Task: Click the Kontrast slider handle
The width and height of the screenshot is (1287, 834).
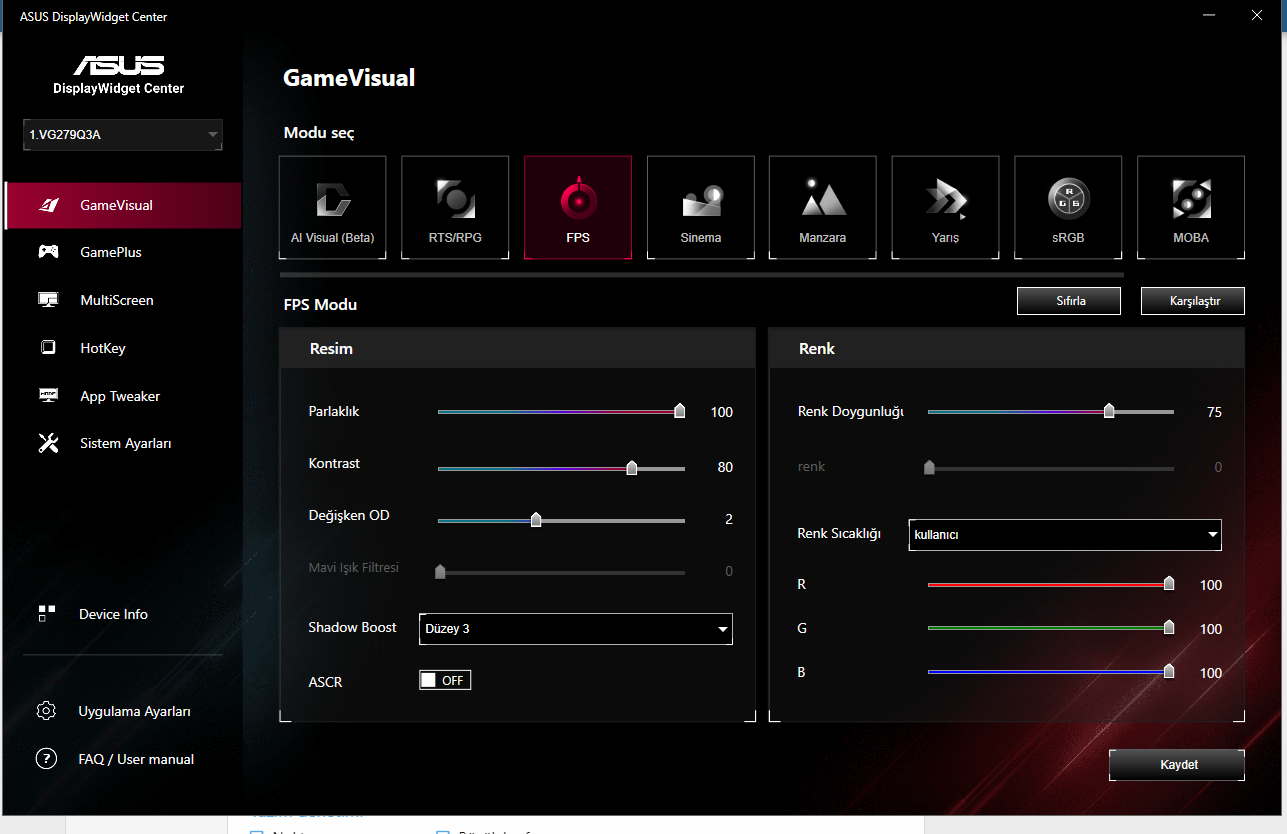Action: click(631, 467)
